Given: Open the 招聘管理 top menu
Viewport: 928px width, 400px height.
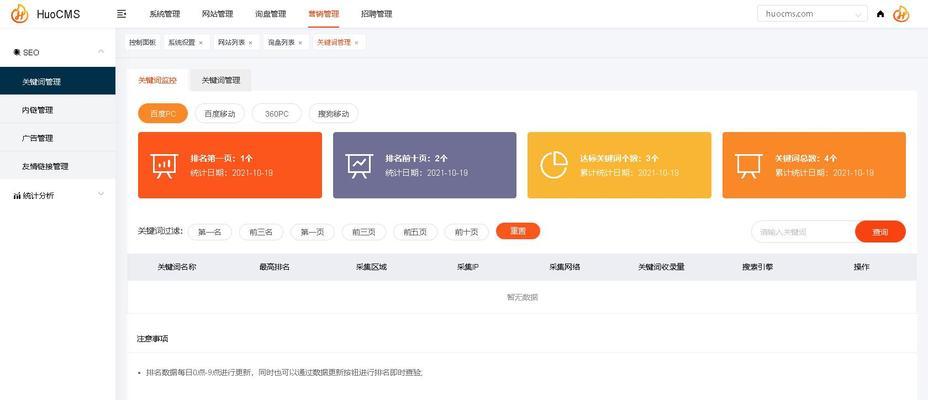Looking at the screenshot, I should [x=376, y=14].
